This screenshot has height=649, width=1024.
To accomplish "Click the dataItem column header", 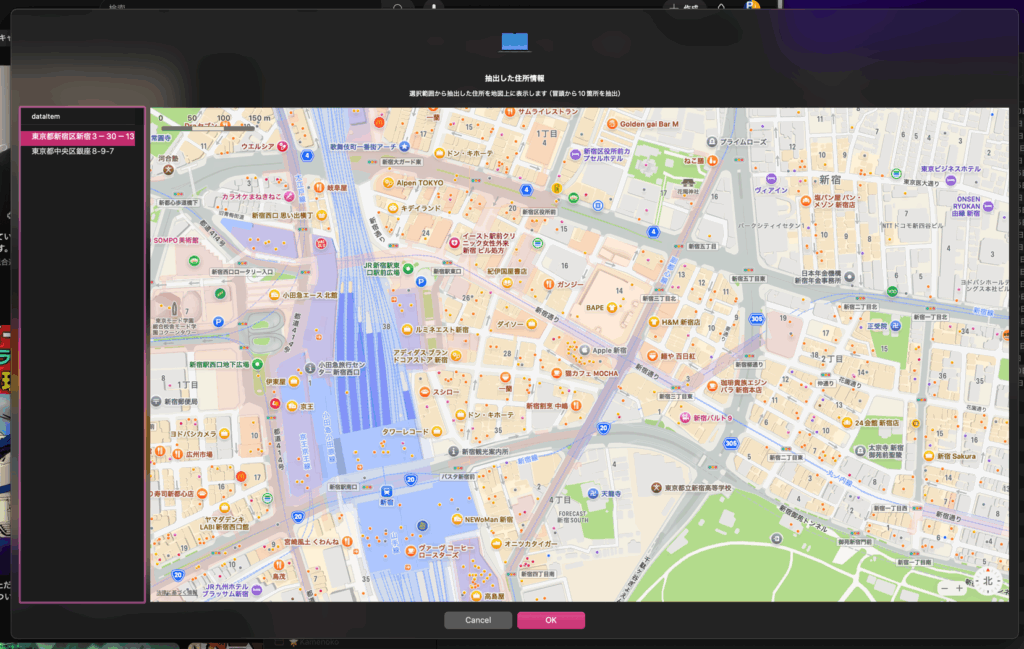I will [x=47, y=117].
